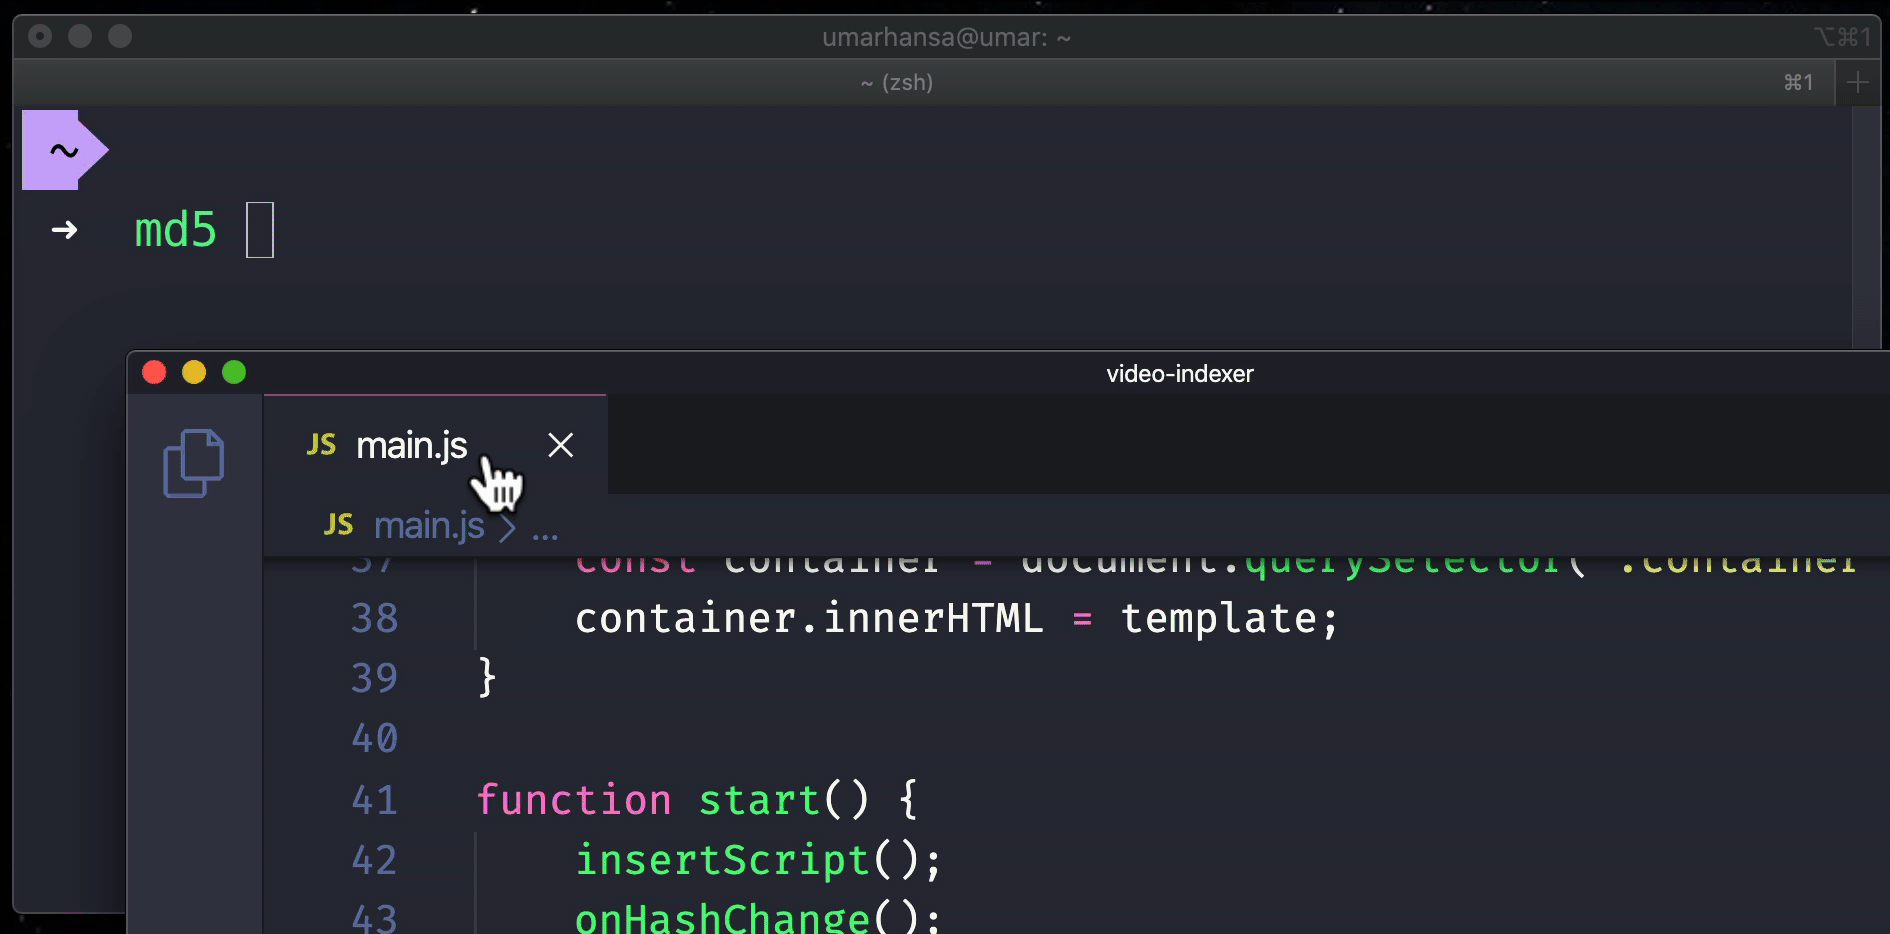Close main.js using the X button
This screenshot has height=934, width=1890.
click(560, 445)
